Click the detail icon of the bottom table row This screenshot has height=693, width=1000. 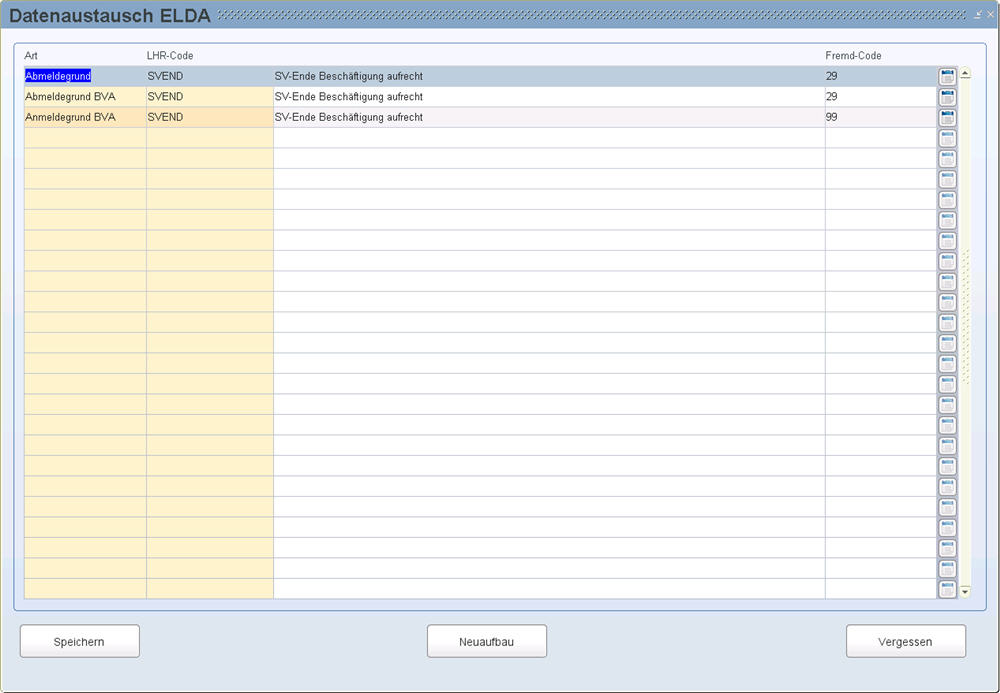(947, 589)
